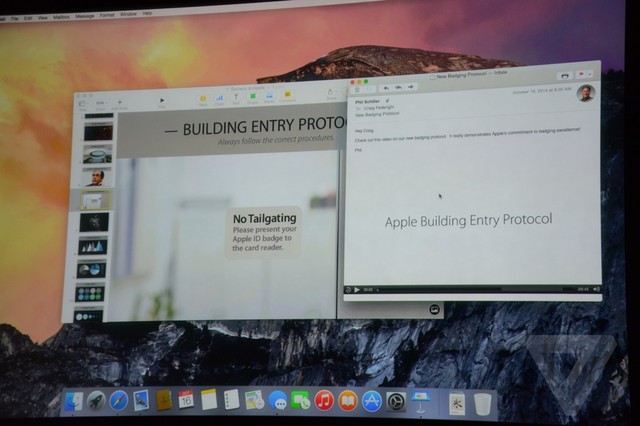Select the dark Apple logo slide thumbnail
This screenshot has height=426, width=640.
click(94, 223)
